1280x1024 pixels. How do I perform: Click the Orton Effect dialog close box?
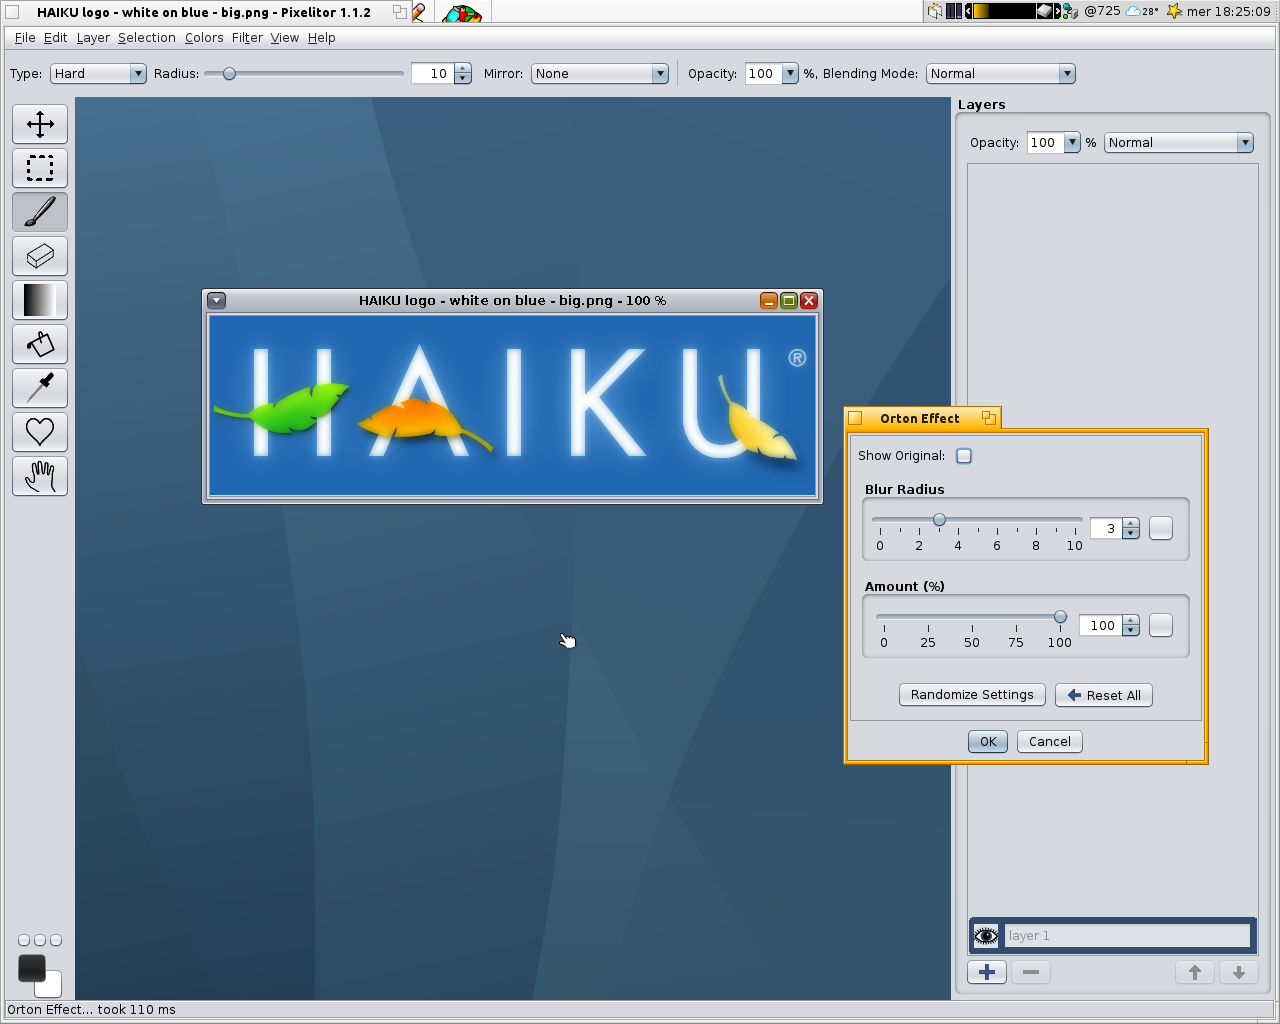(x=855, y=418)
